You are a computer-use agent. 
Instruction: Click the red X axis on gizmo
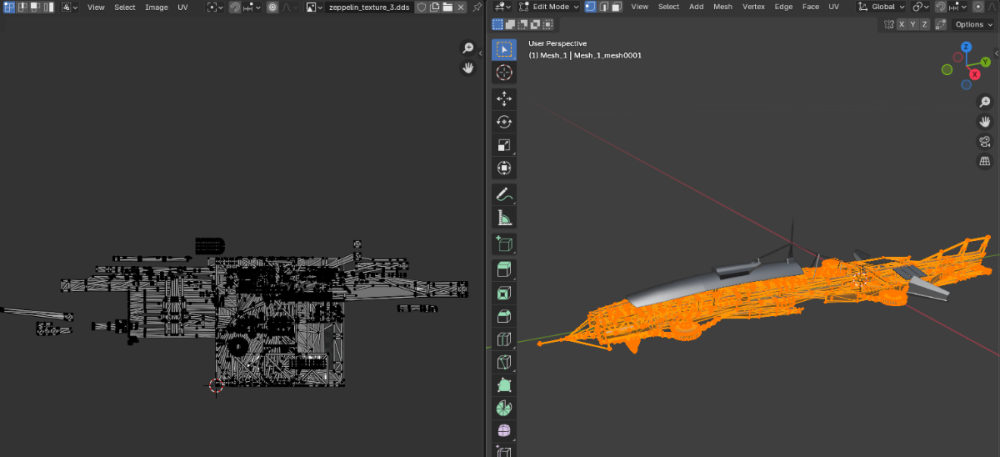[x=974, y=75]
